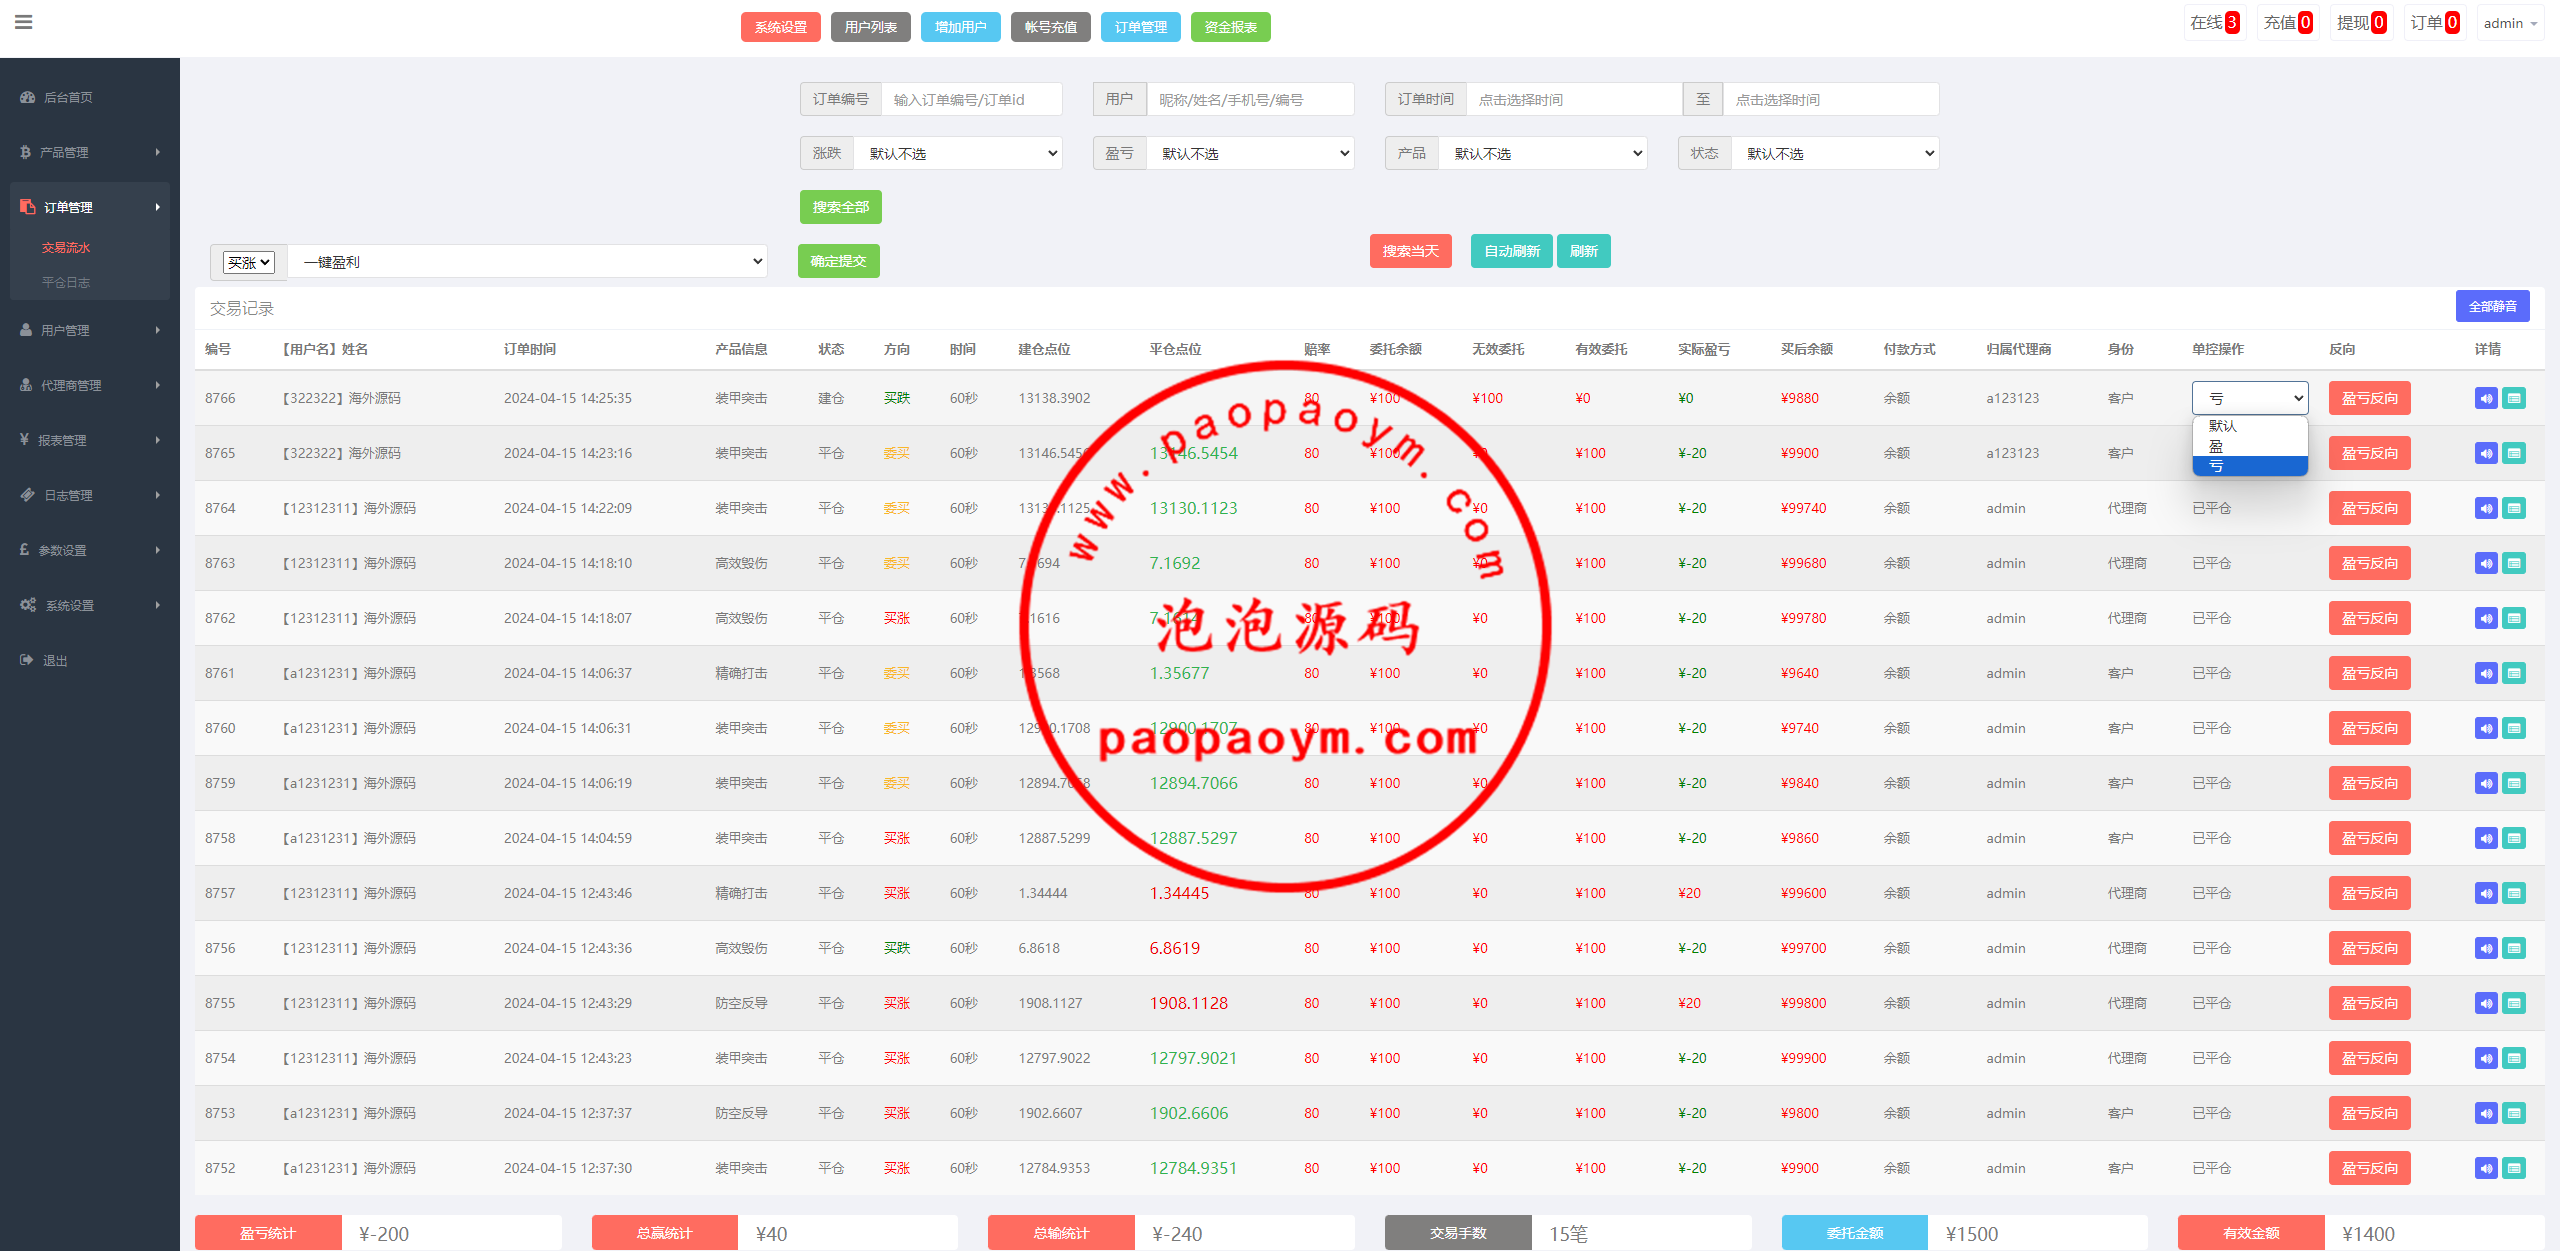The image size is (2560, 1251).
Task: Click the dashboard icon beside 后台首页
Action: [x=27, y=97]
